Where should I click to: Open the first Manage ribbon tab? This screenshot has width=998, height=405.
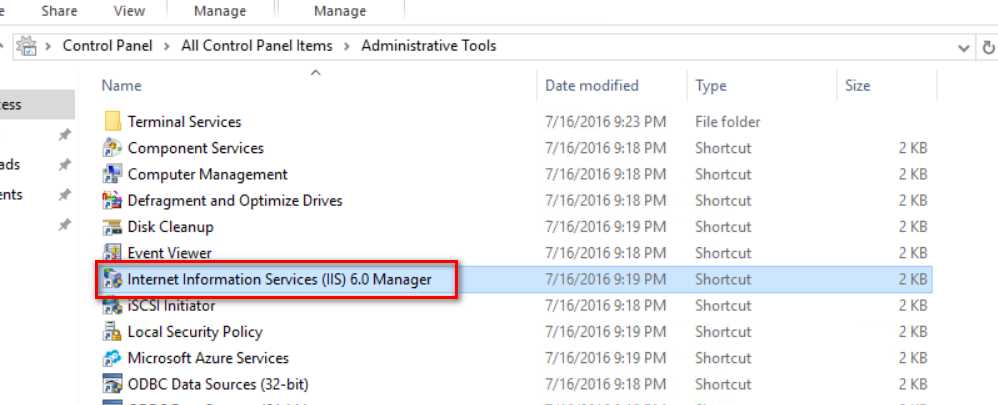point(220,11)
